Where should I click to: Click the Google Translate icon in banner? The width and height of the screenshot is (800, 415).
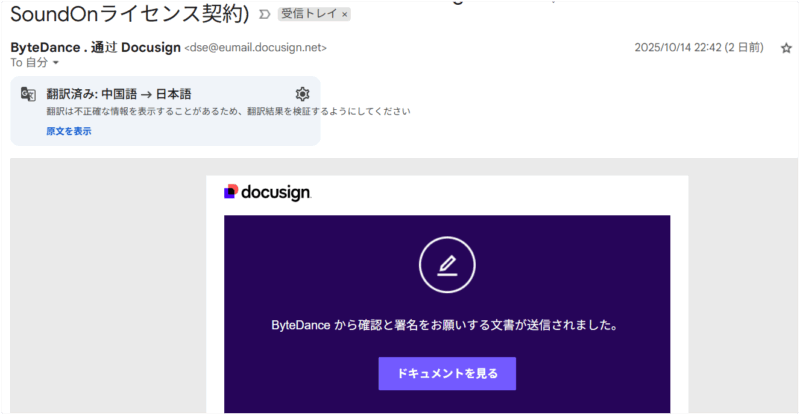(x=28, y=94)
